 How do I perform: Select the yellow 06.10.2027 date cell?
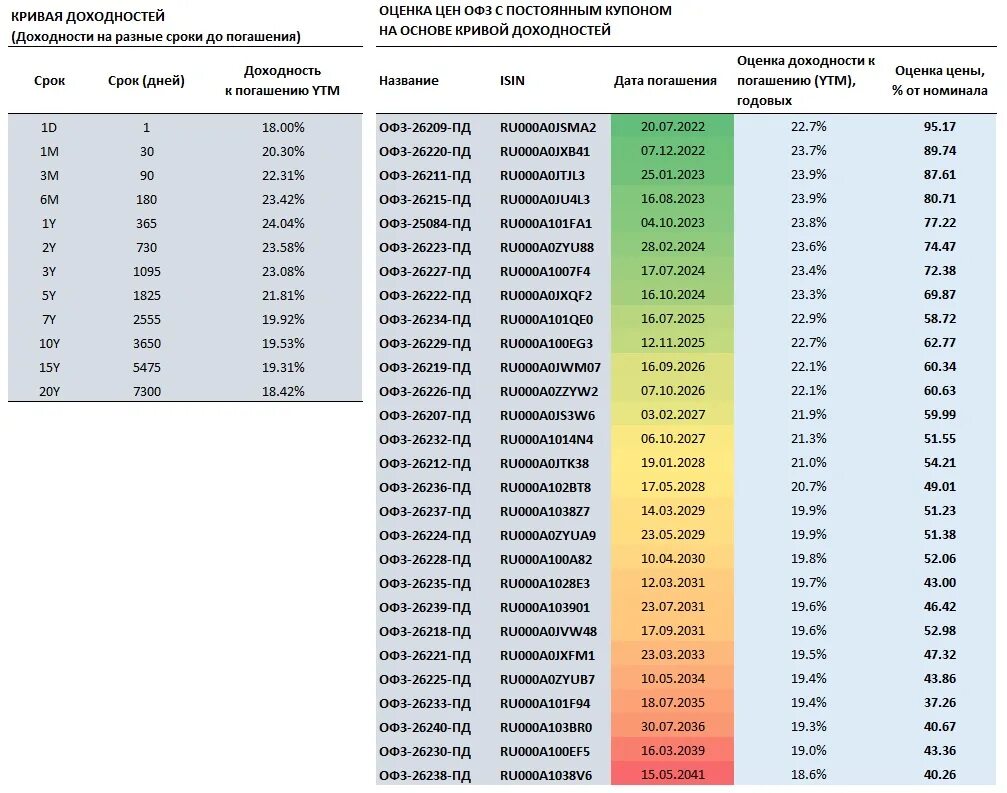[672, 439]
